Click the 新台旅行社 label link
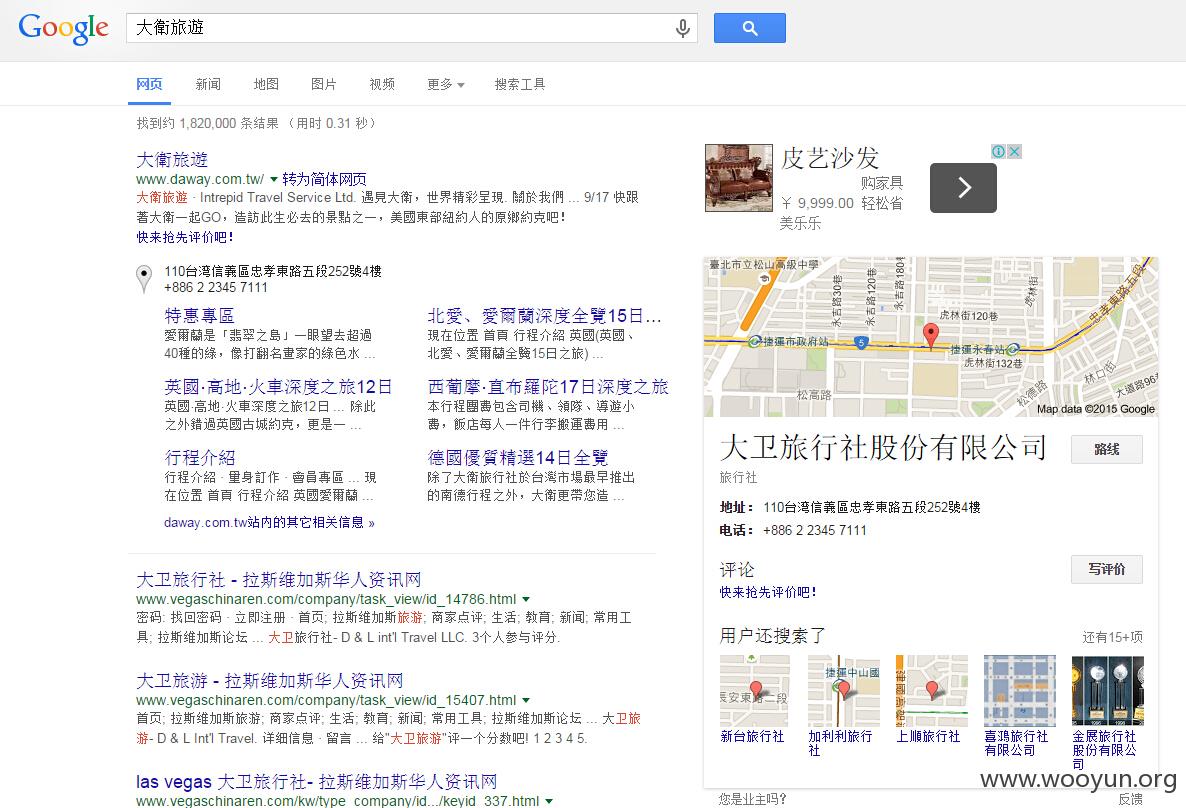 (752, 736)
